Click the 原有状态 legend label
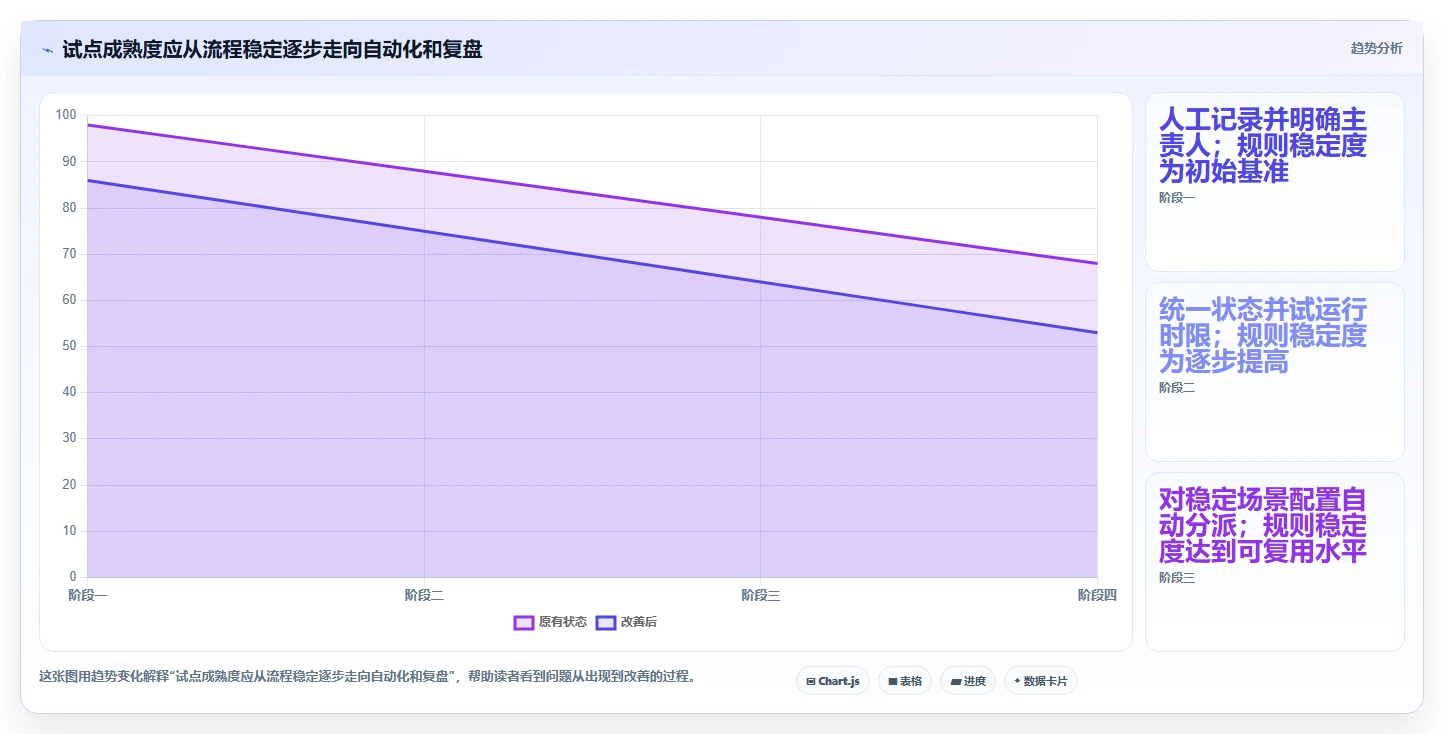The width and height of the screenshot is (1444, 734). pyautogui.click(x=563, y=622)
